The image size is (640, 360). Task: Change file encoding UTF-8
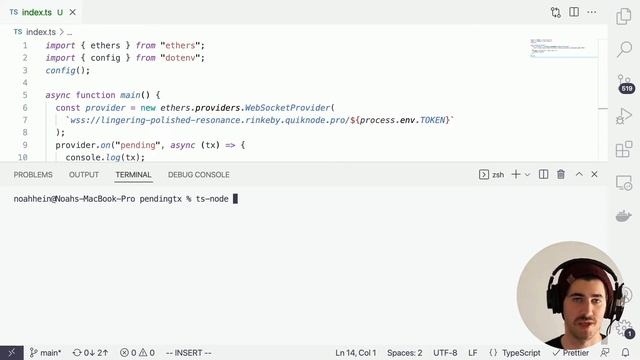coord(445,353)
